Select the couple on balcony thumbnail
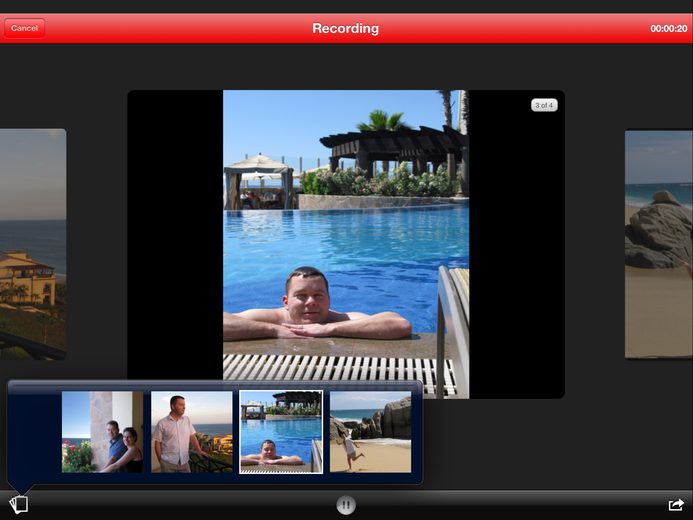Viewport: 693px width, 520px height. (103, 432)
